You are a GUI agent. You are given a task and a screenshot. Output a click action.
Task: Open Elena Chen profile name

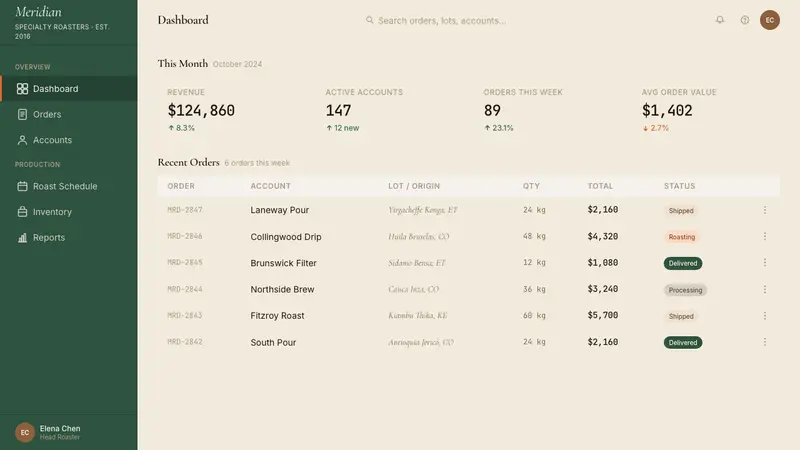pos(60,429)
